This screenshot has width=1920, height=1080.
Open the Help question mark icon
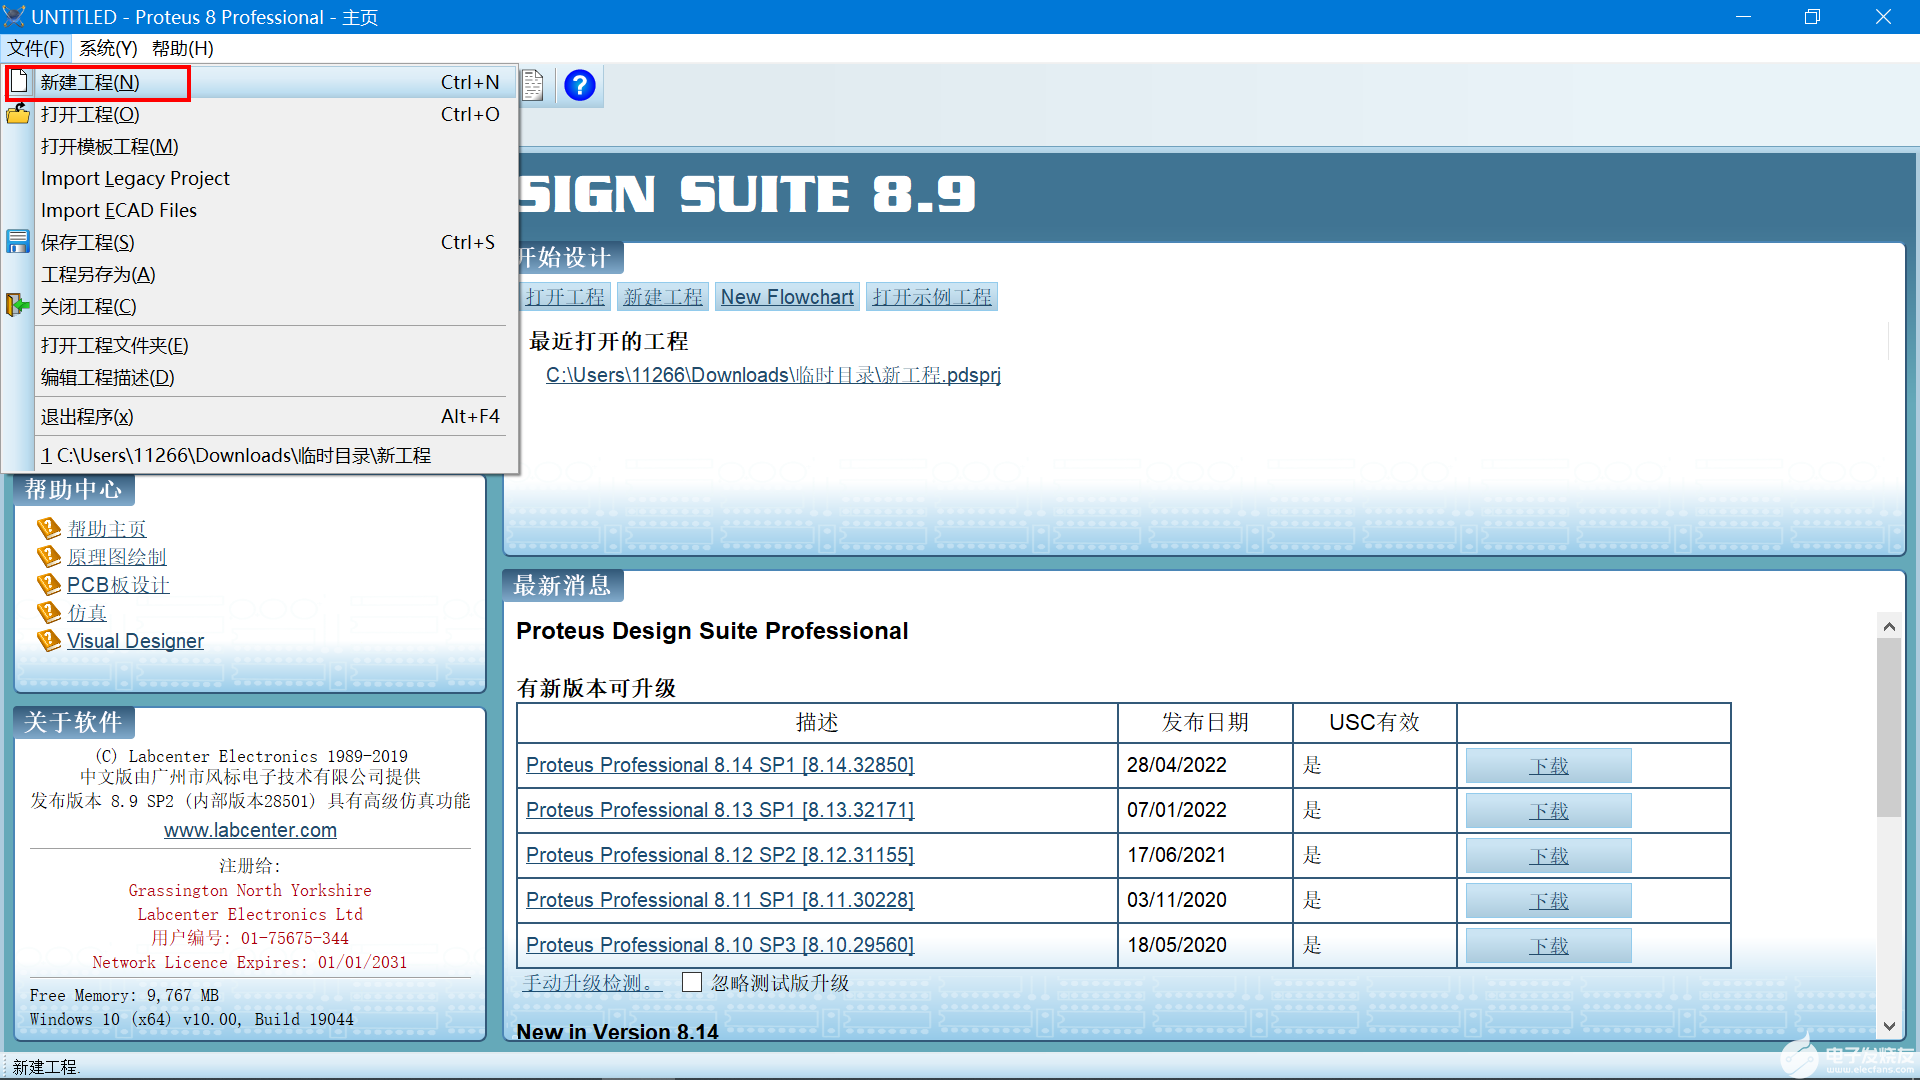579,85
